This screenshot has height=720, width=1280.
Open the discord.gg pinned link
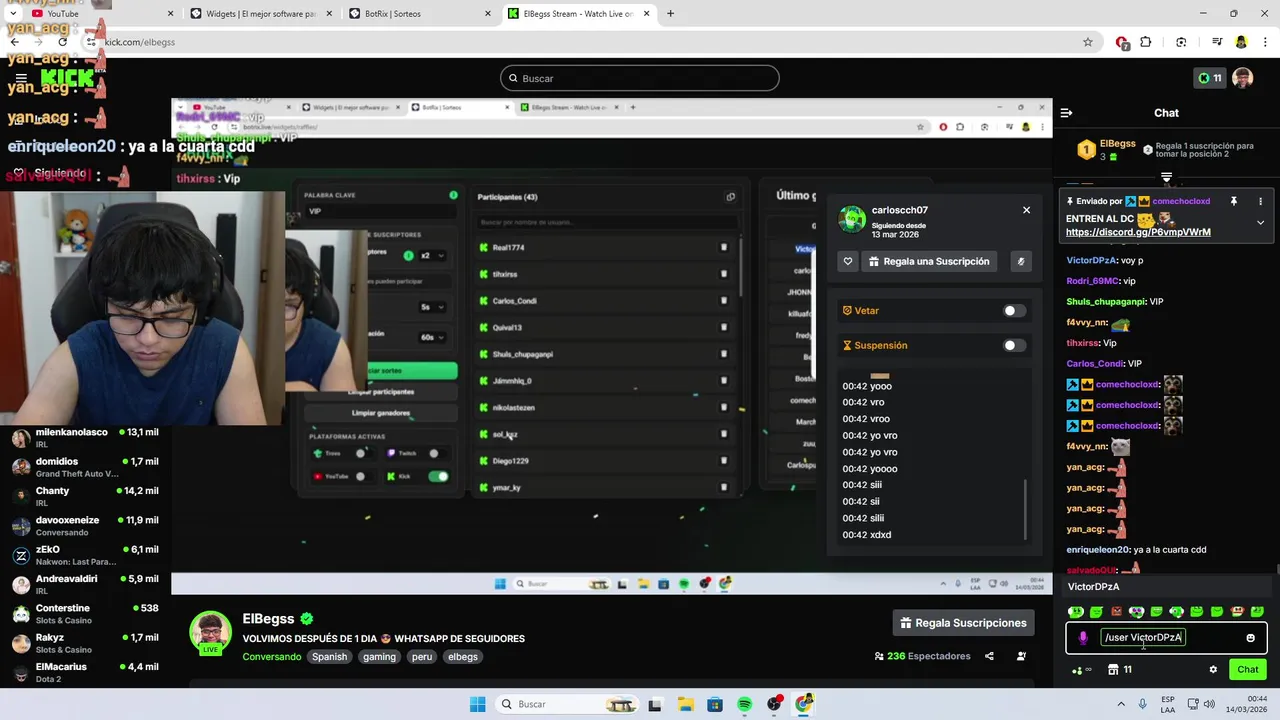coord(1138,232)
